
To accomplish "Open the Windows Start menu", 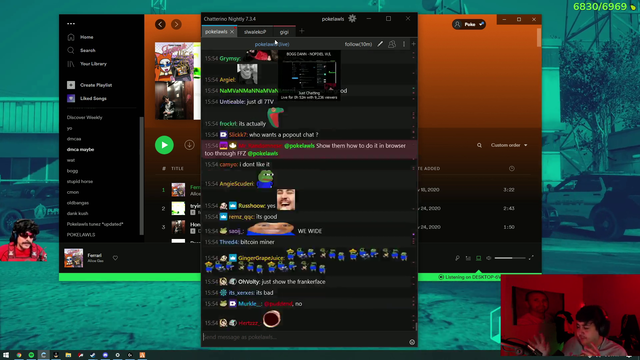I will tap(6, 355).
